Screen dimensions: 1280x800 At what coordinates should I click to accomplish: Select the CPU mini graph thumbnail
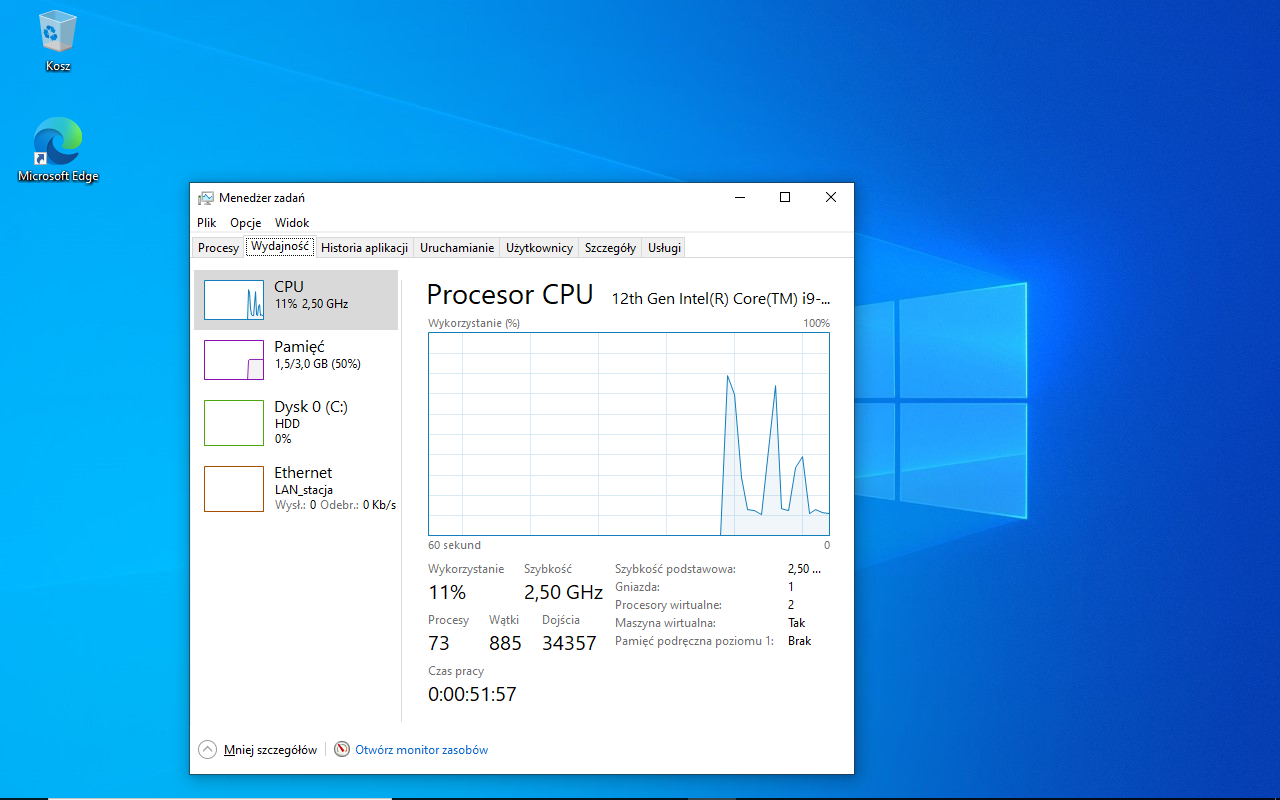click(234, 300)
